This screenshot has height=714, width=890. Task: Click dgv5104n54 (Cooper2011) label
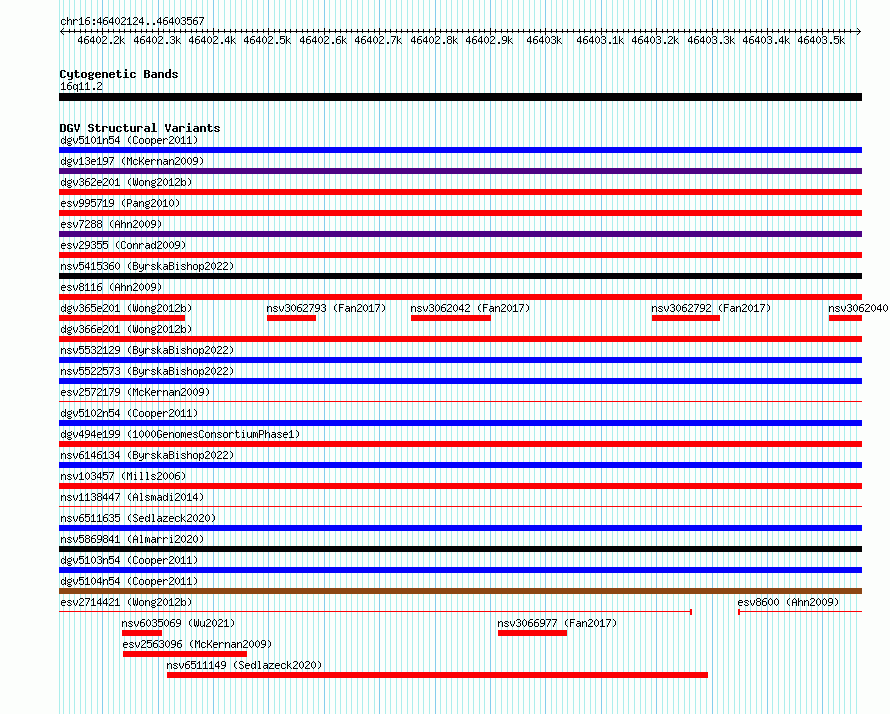129,581
